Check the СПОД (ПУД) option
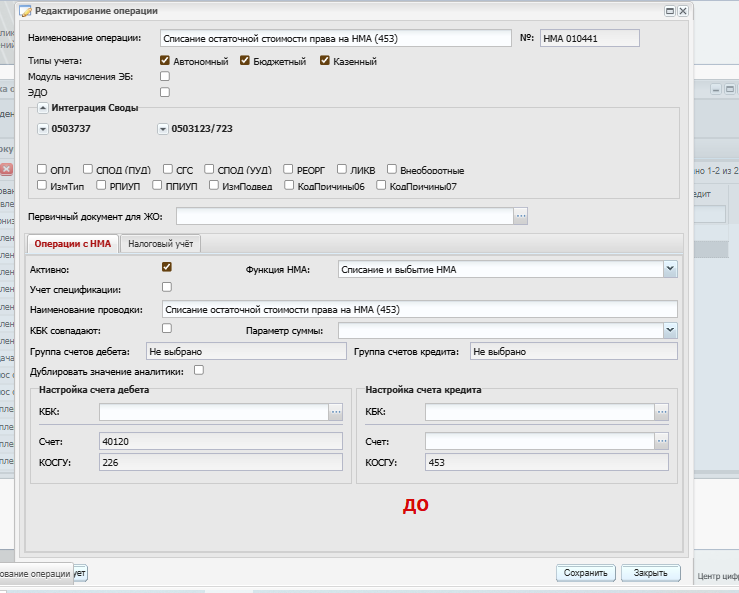The image size is (739, 593). [x=88, y=169]
